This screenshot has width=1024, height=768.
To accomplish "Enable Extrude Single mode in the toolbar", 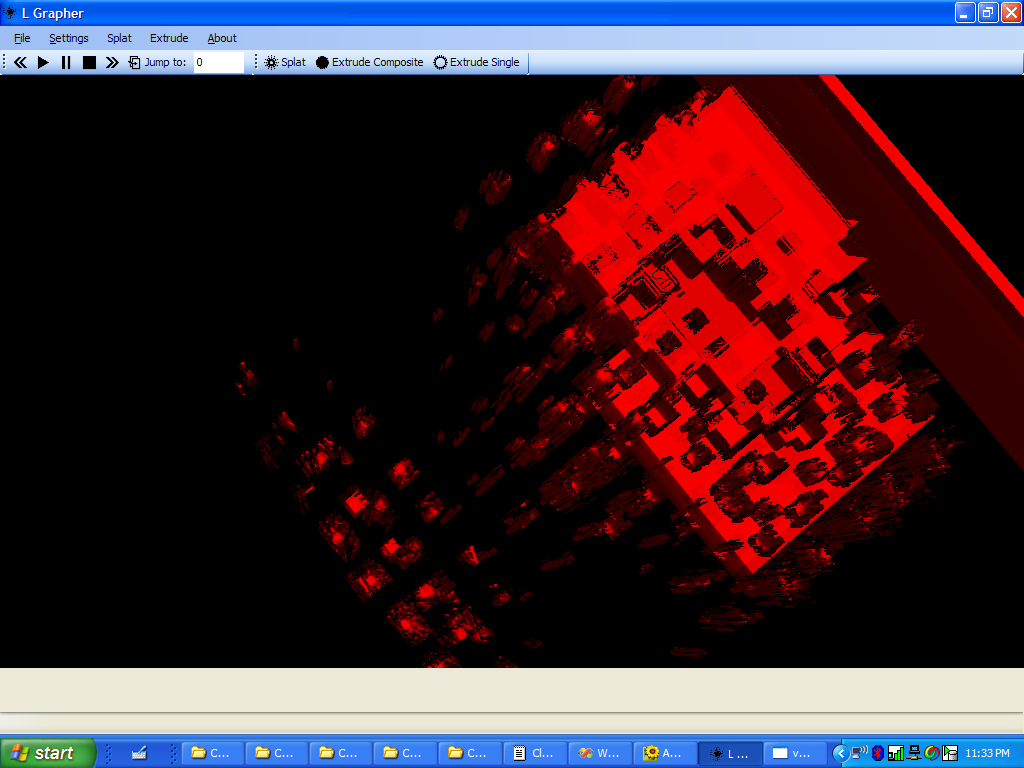I will tap(477, 62).
